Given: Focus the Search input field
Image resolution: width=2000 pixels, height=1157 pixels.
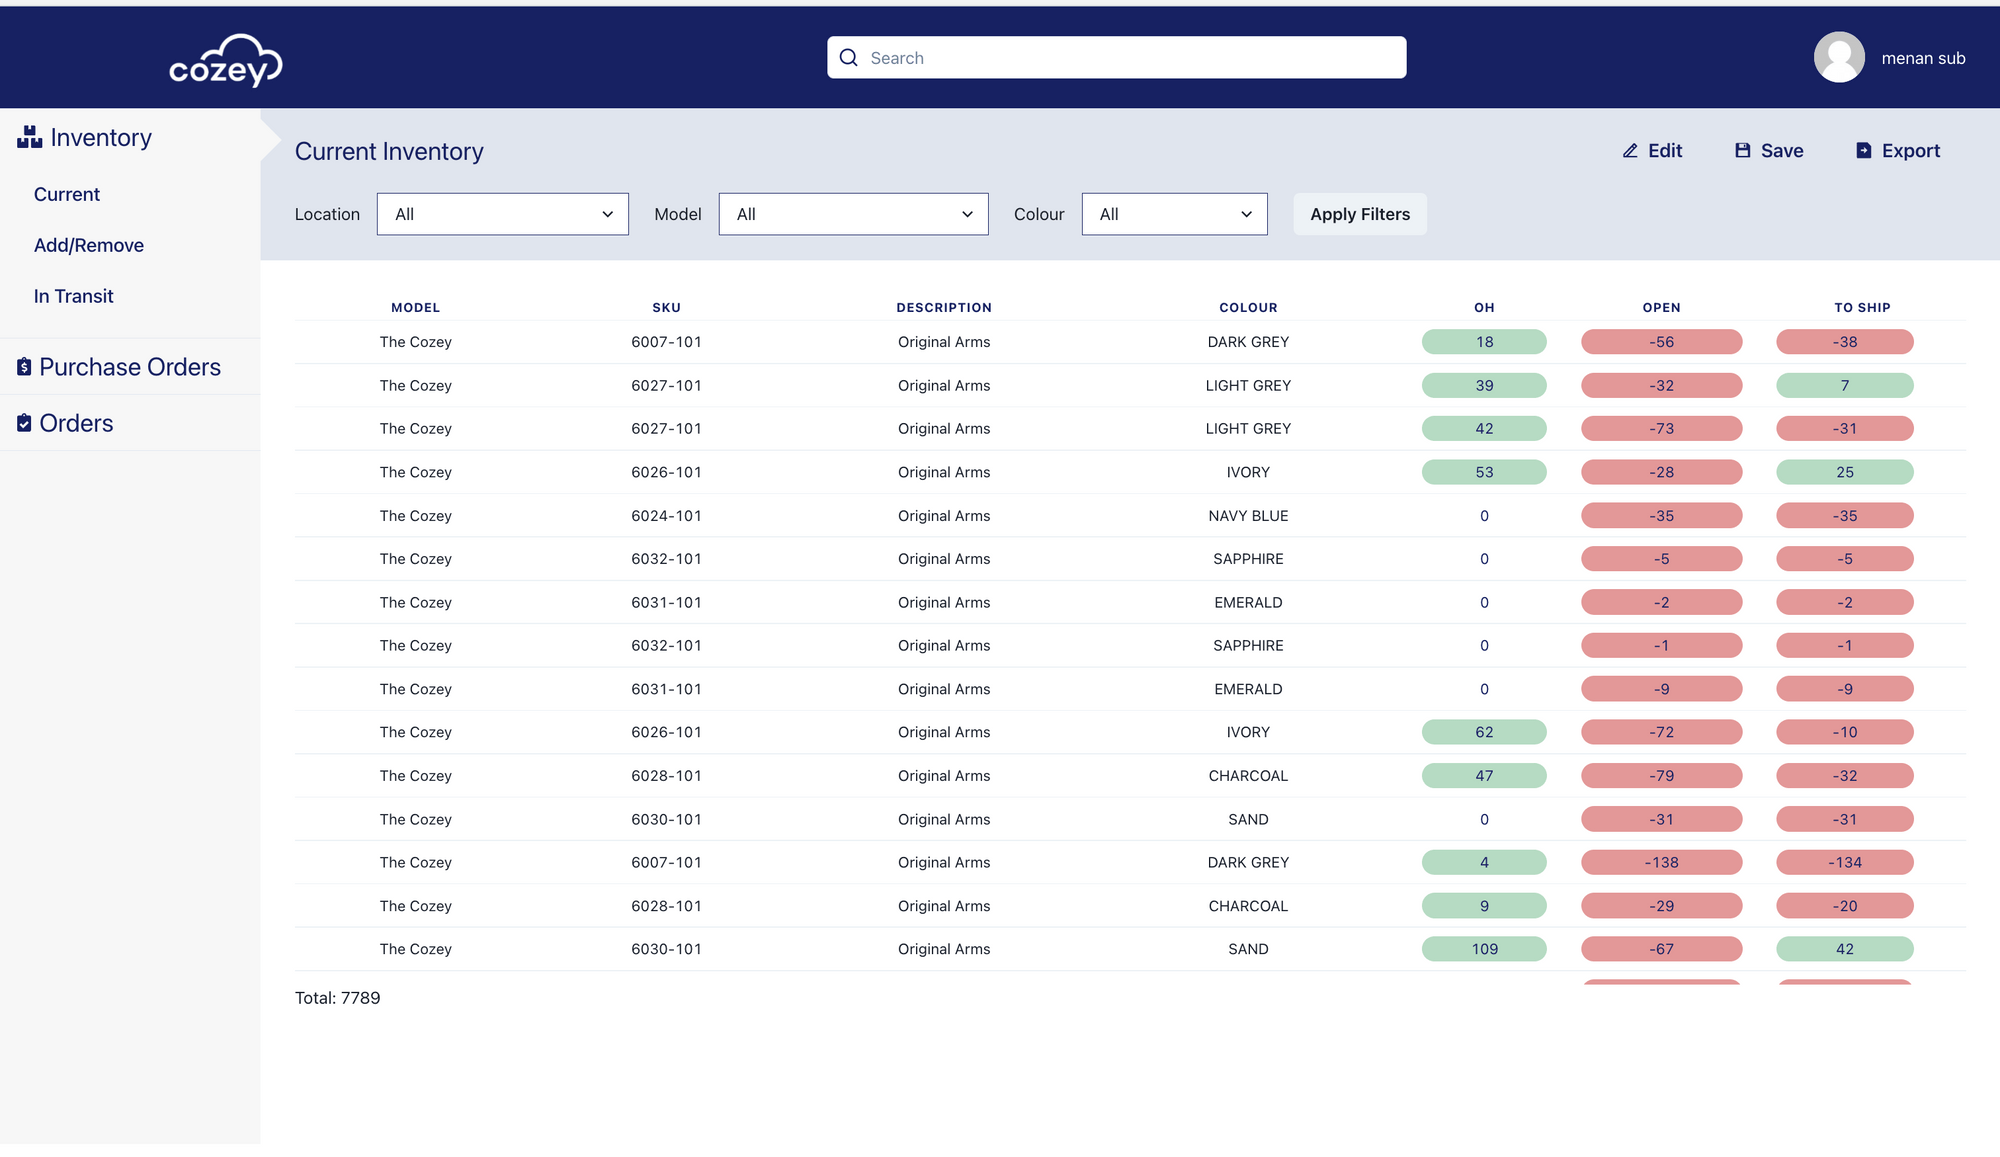Looking at the screenshot, I should click(x=1117, y=58).
